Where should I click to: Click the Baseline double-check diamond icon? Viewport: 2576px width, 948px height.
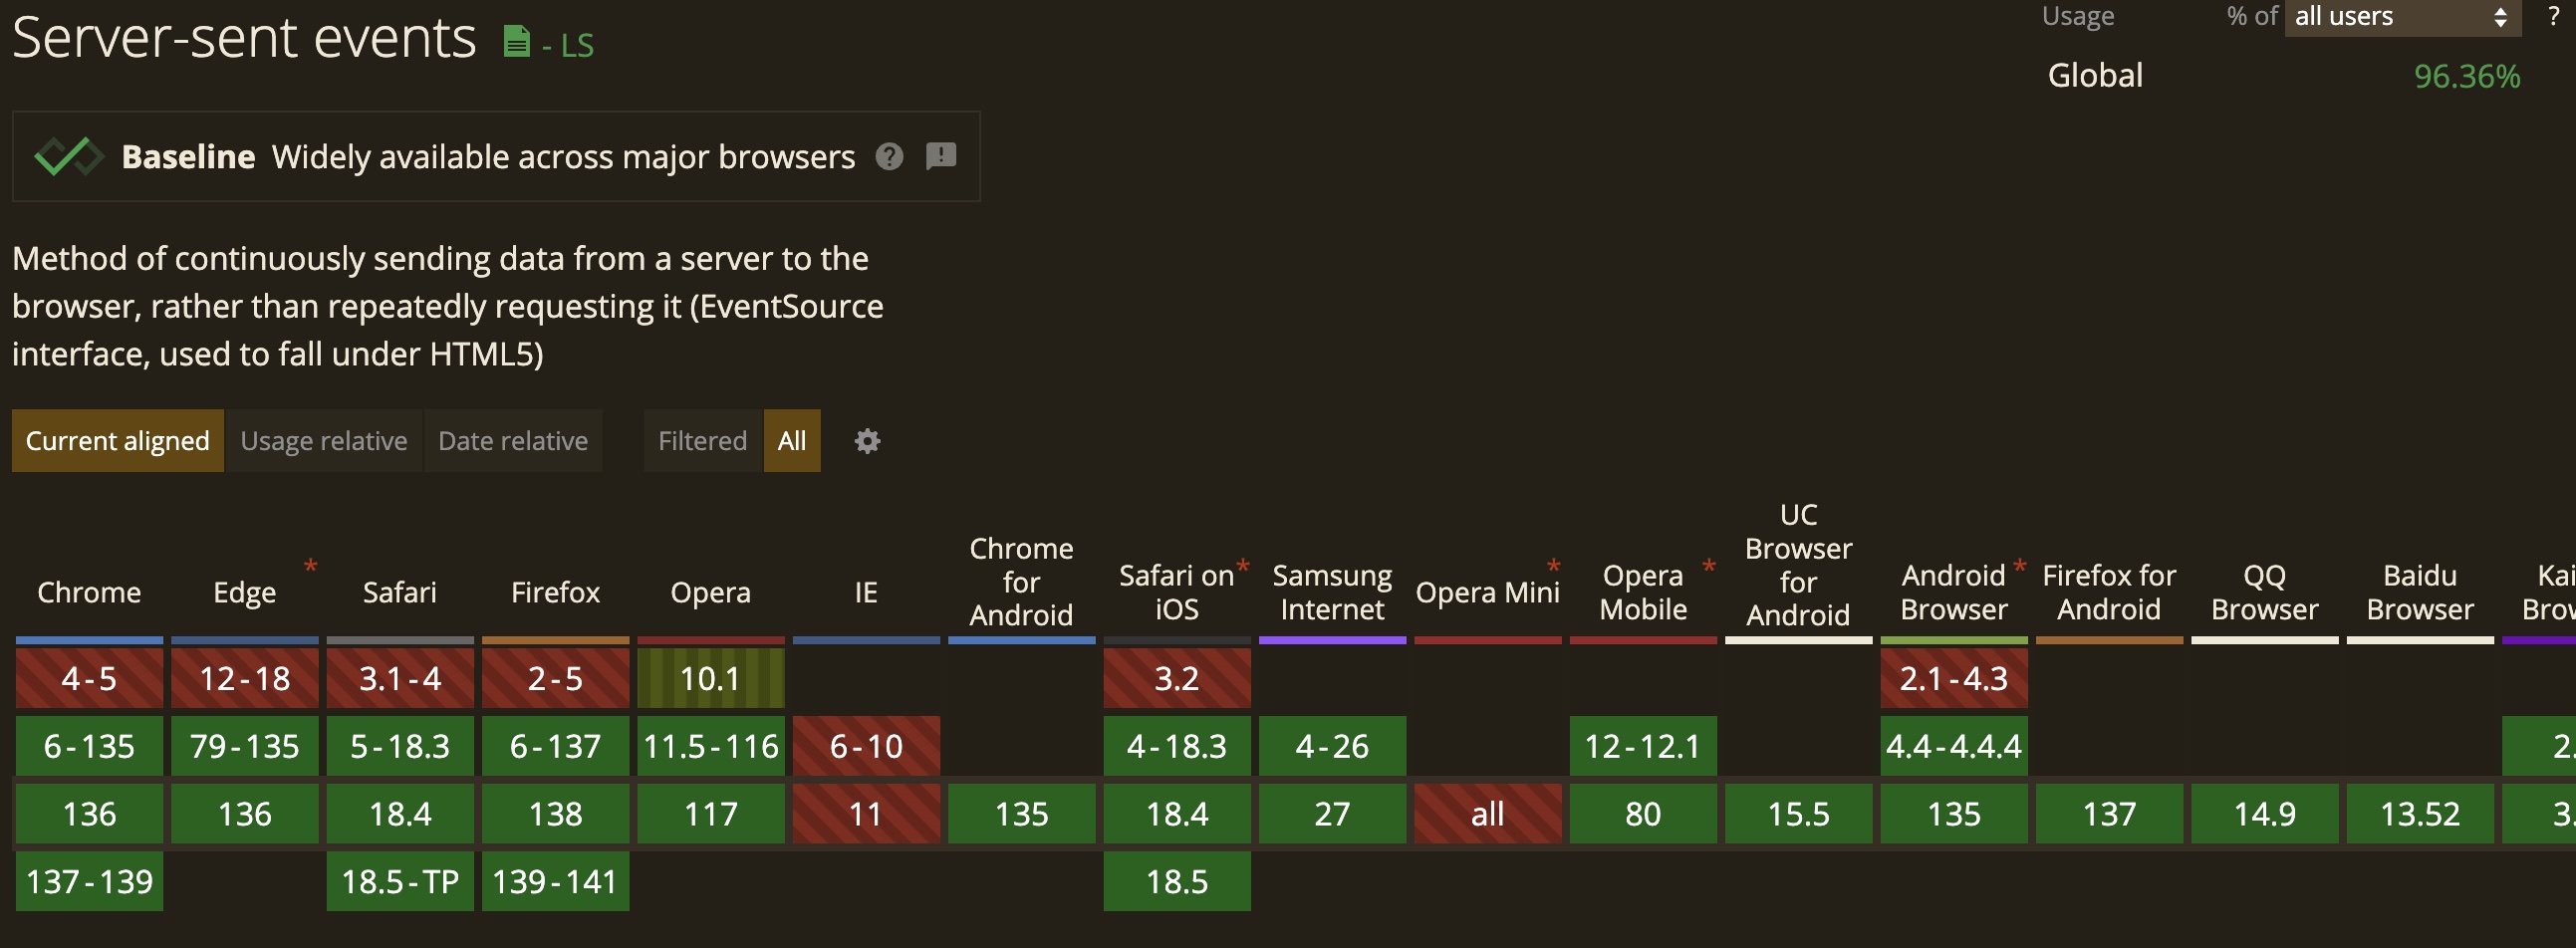68,157
